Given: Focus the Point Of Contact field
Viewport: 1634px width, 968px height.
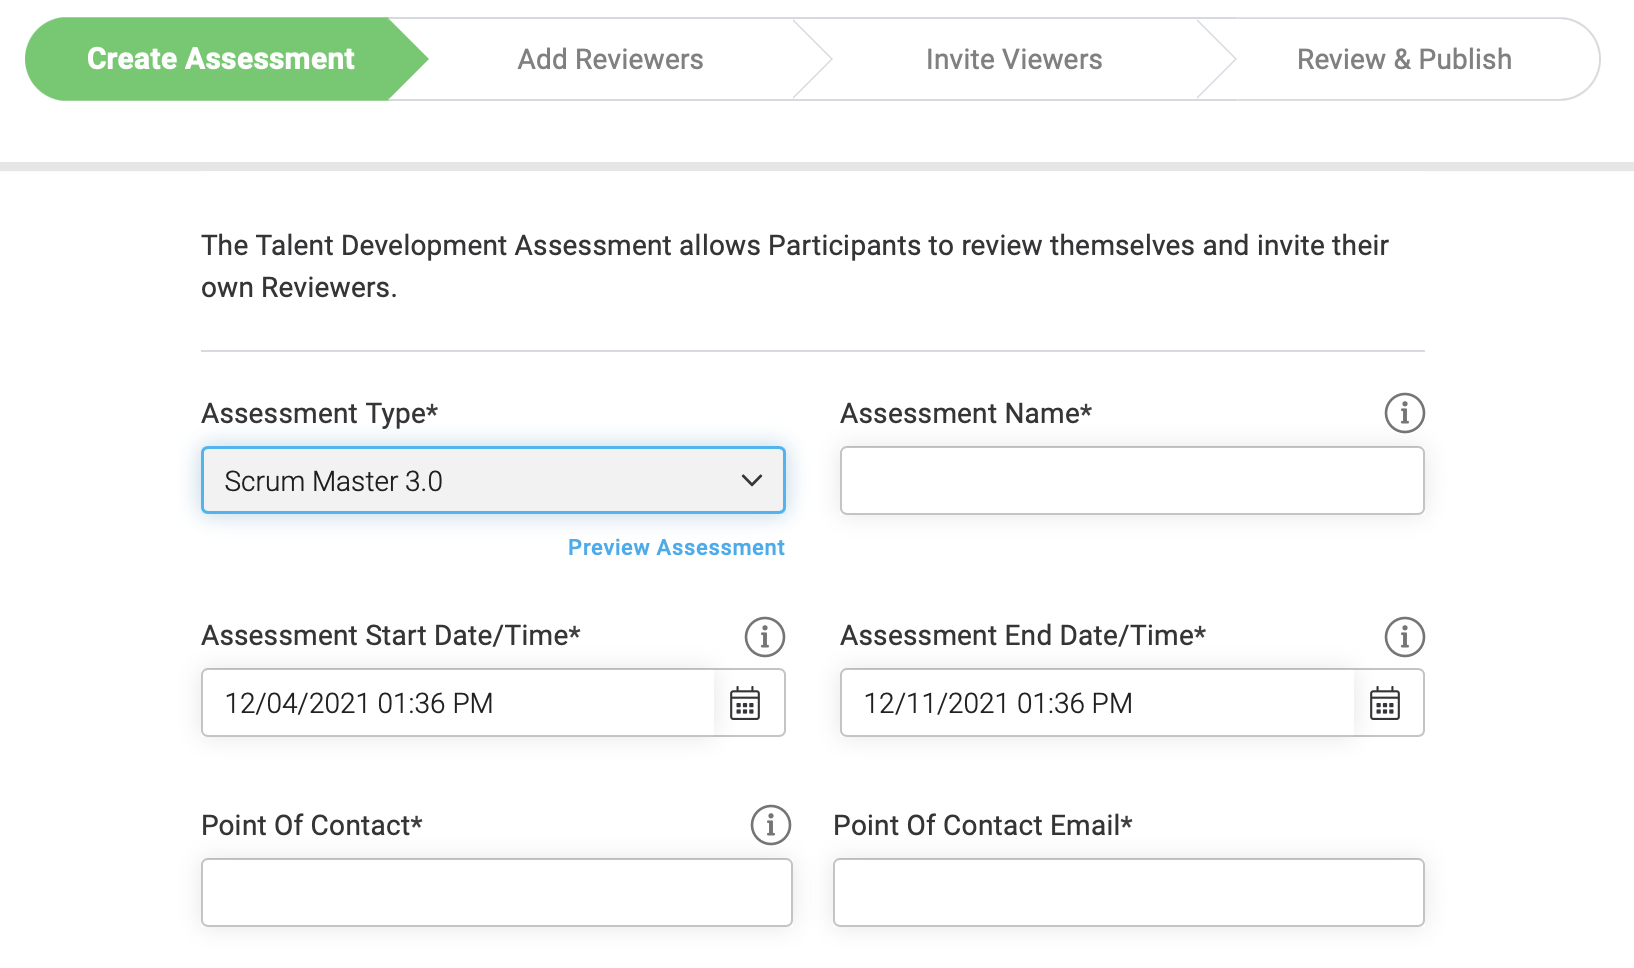Looking at the screenshot, I should tap(497, 892).
